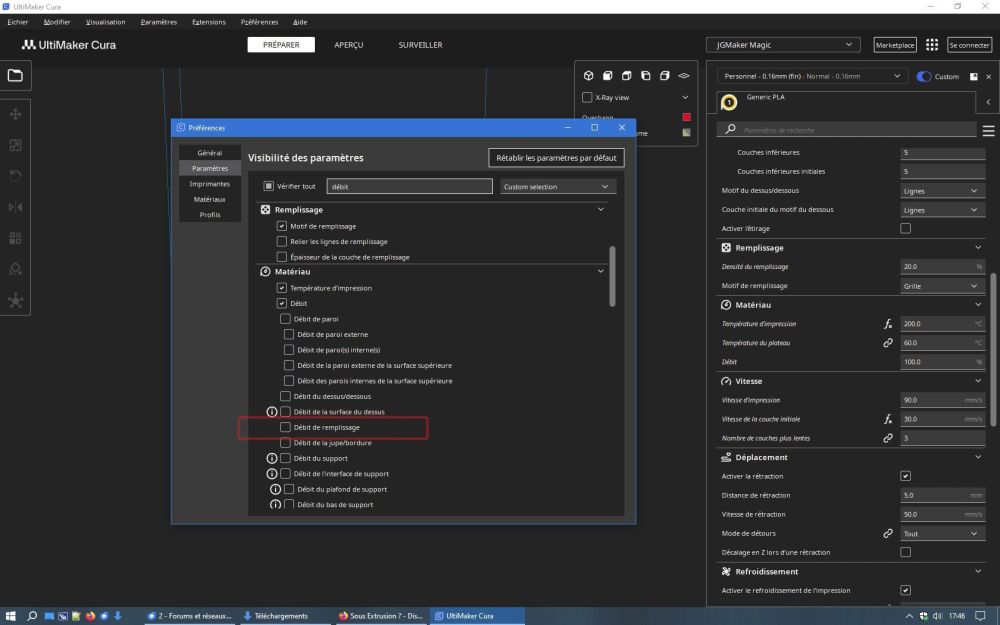Click the débit filter text field
The image size is (1000, 625).
pyautogui.click(x=409, y=186)
